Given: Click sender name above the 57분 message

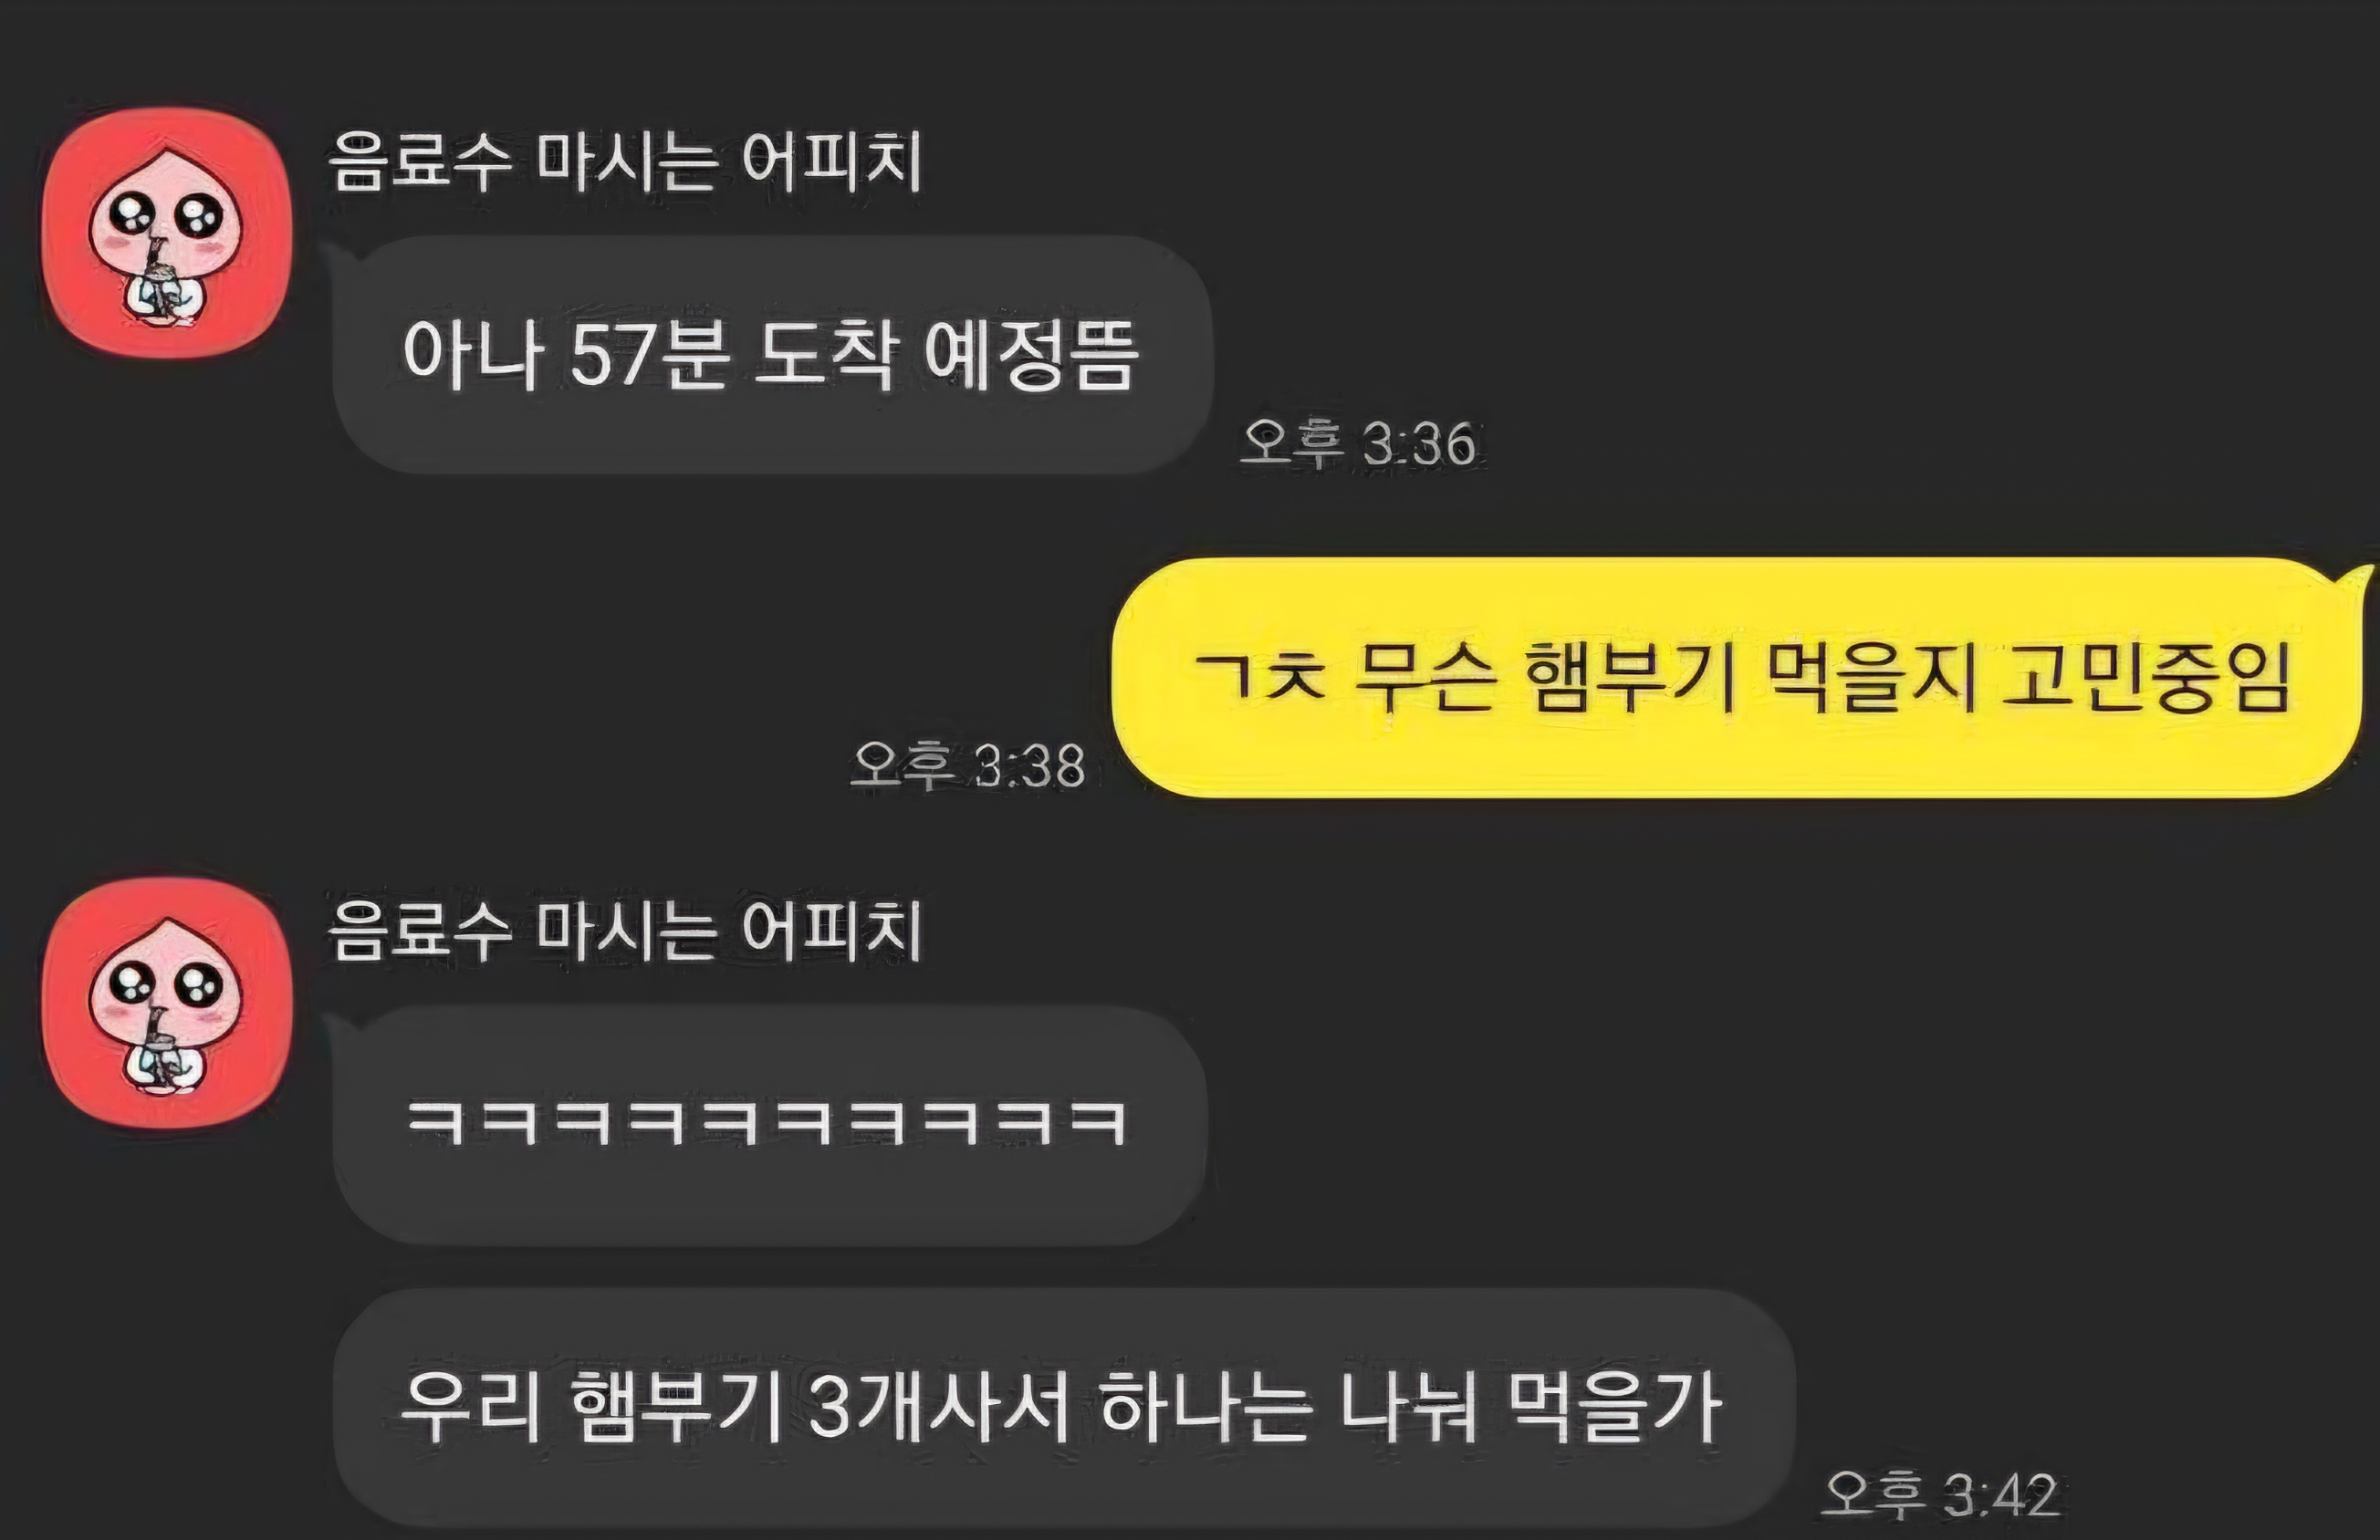Looking at the screenshot, I should (x=624, y=161).
